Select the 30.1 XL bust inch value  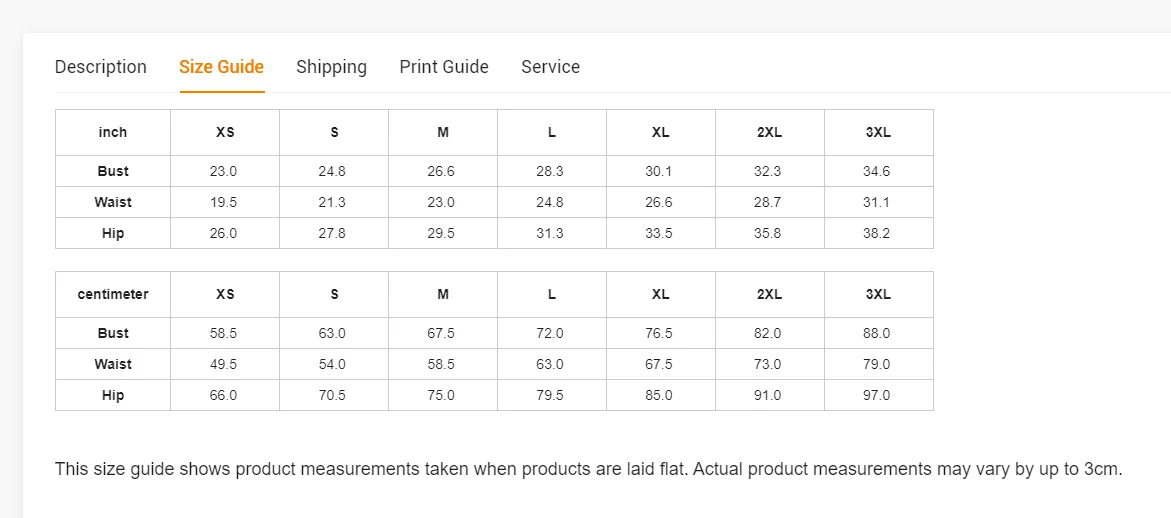[x=661, y=171]
